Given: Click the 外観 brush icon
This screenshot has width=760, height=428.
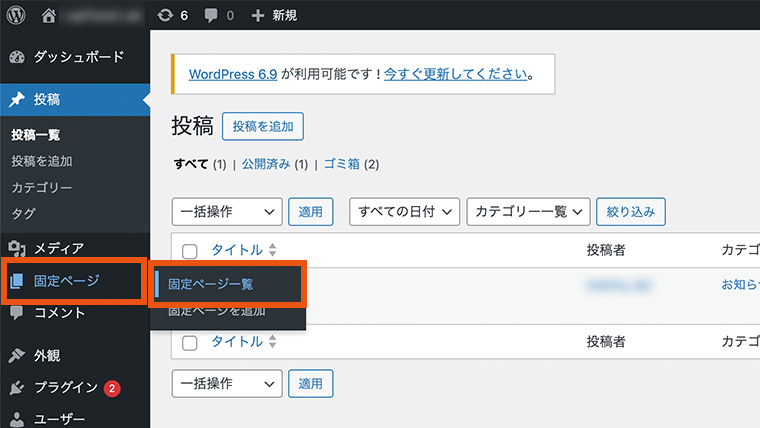Looking at the screenshot, I should click(17, 355).
